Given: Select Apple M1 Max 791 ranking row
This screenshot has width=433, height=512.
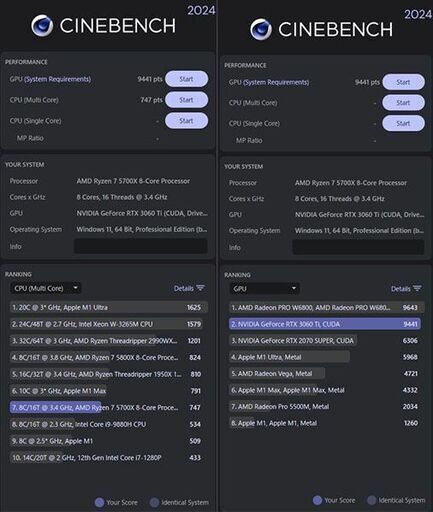Looking at the screenshot, I should coord(109,391).
